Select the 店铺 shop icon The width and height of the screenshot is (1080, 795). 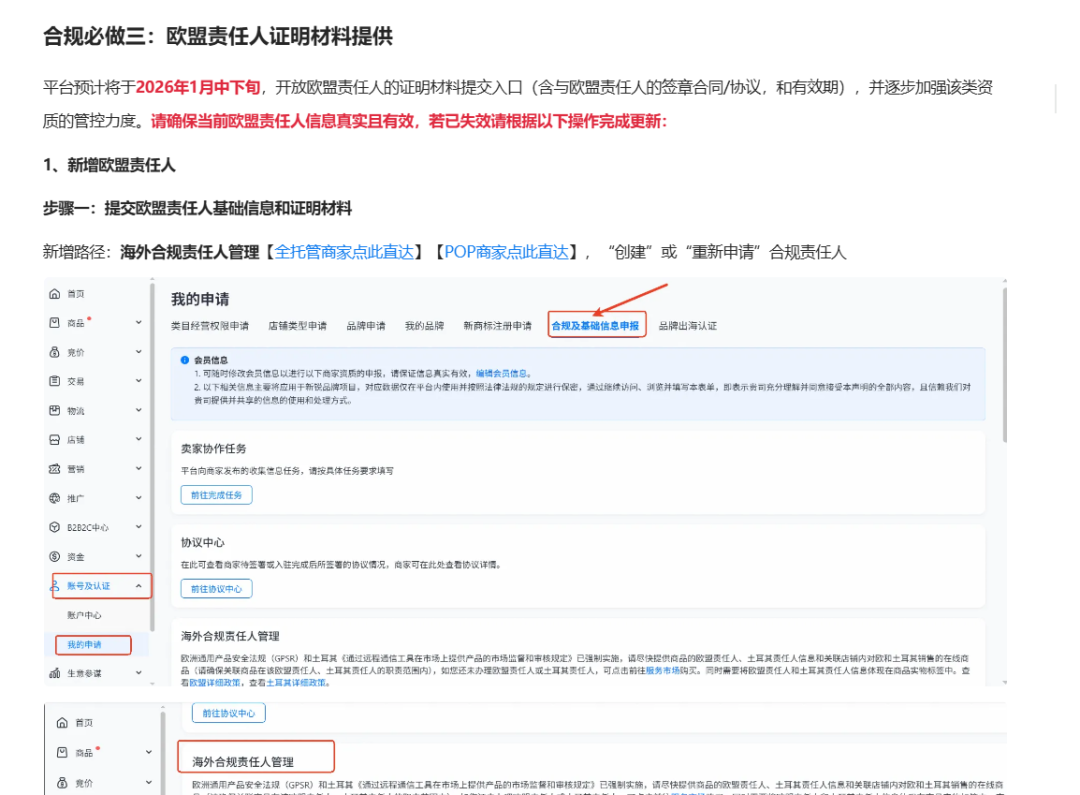tap(55, 438)
